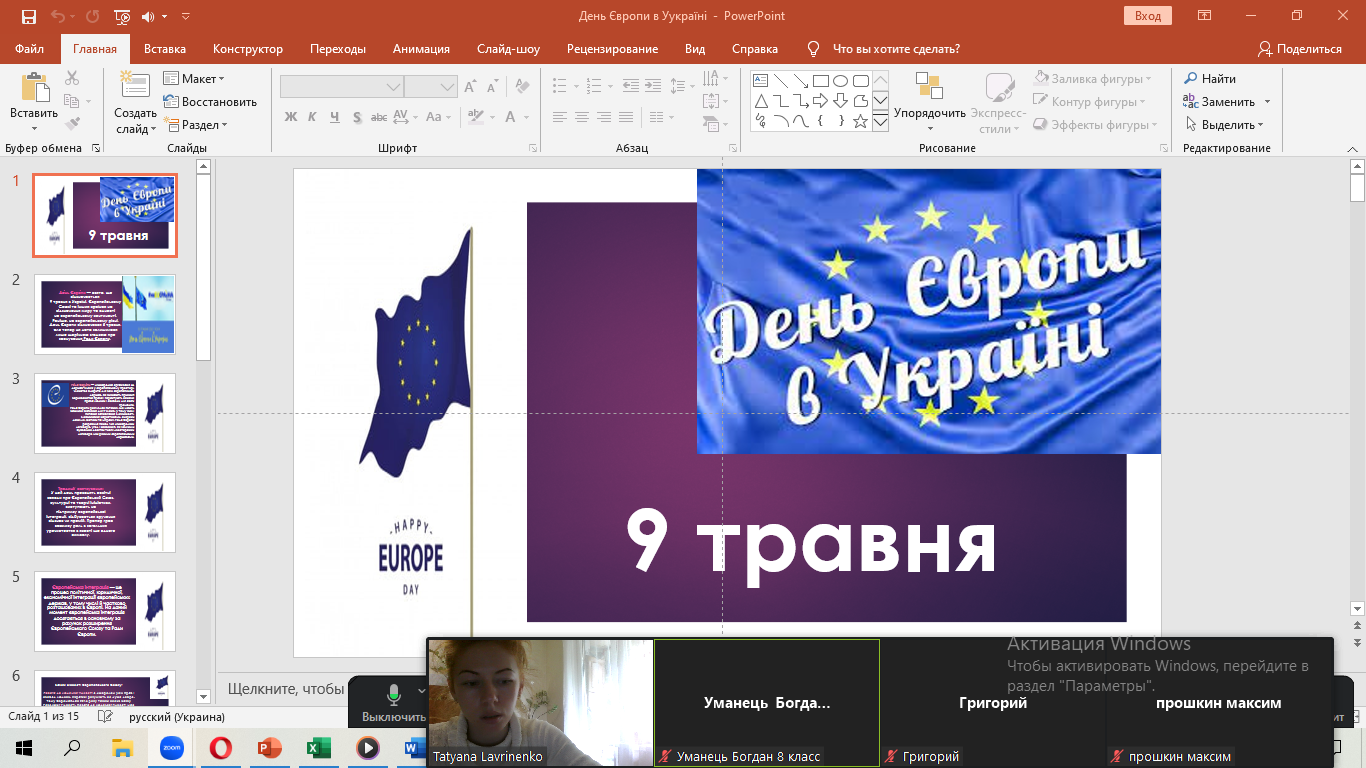Click the Cut scissors icon
Viewport: 1366px width, 768px height.
click(x=72, y=78)
